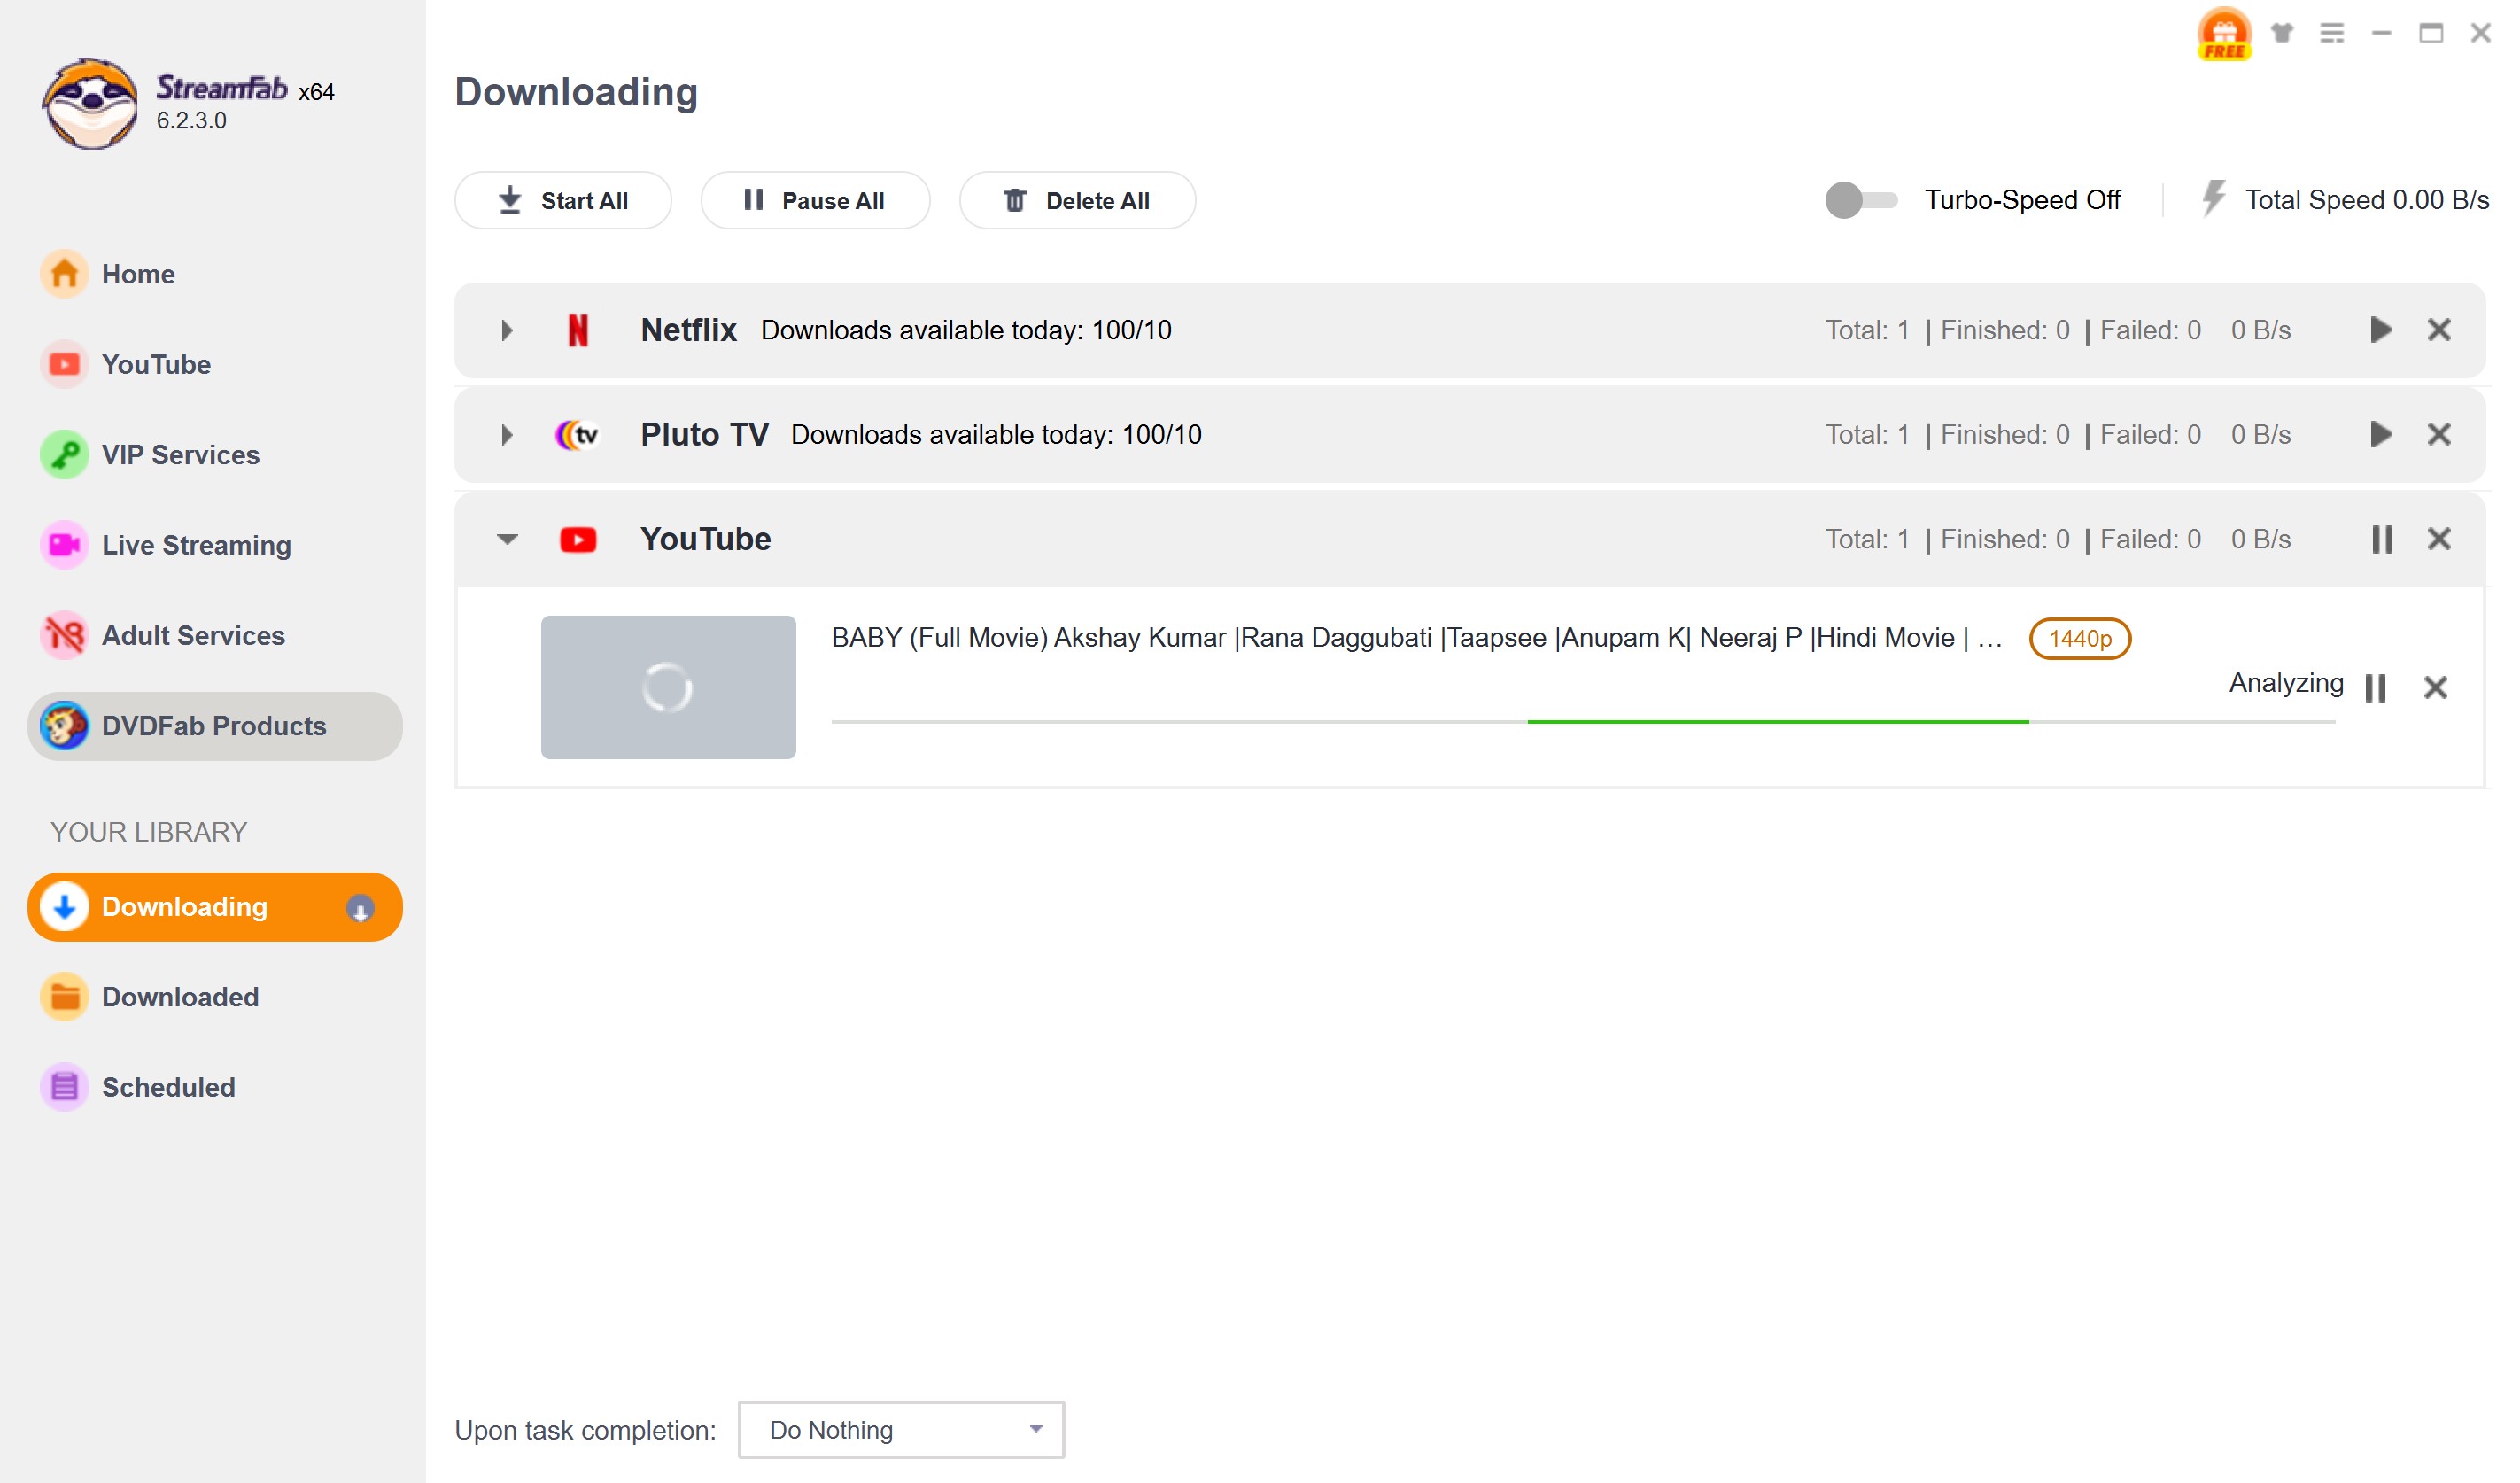Click the Start All button

(x=563, y=200)
